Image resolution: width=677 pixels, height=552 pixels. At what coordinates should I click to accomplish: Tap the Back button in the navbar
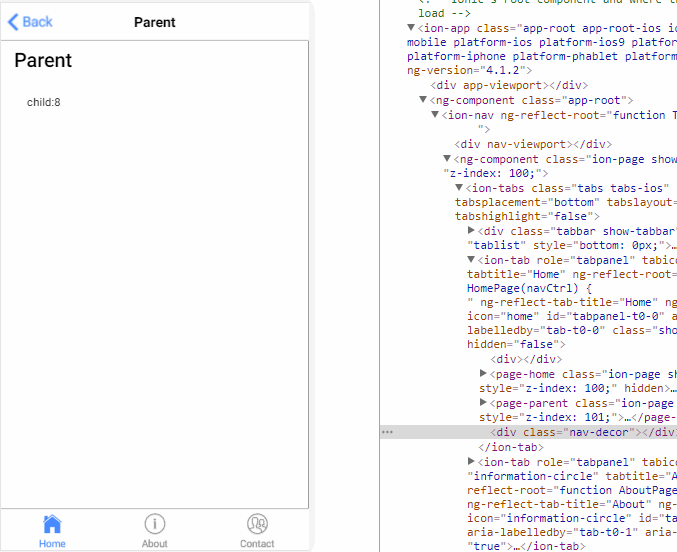point(31,21)
